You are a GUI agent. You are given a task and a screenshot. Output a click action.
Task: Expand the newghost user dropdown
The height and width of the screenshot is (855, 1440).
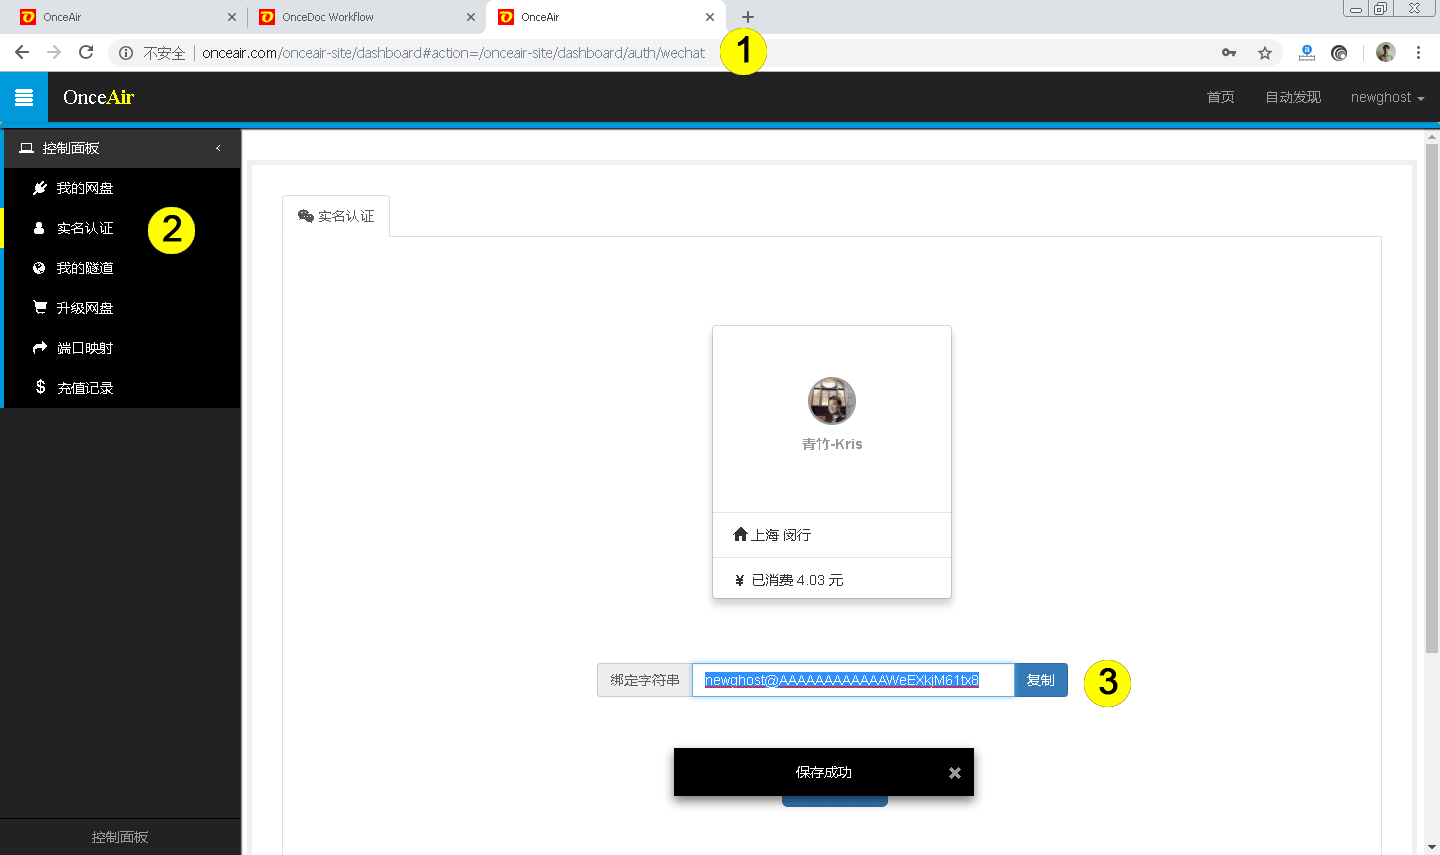point(1386,97)
